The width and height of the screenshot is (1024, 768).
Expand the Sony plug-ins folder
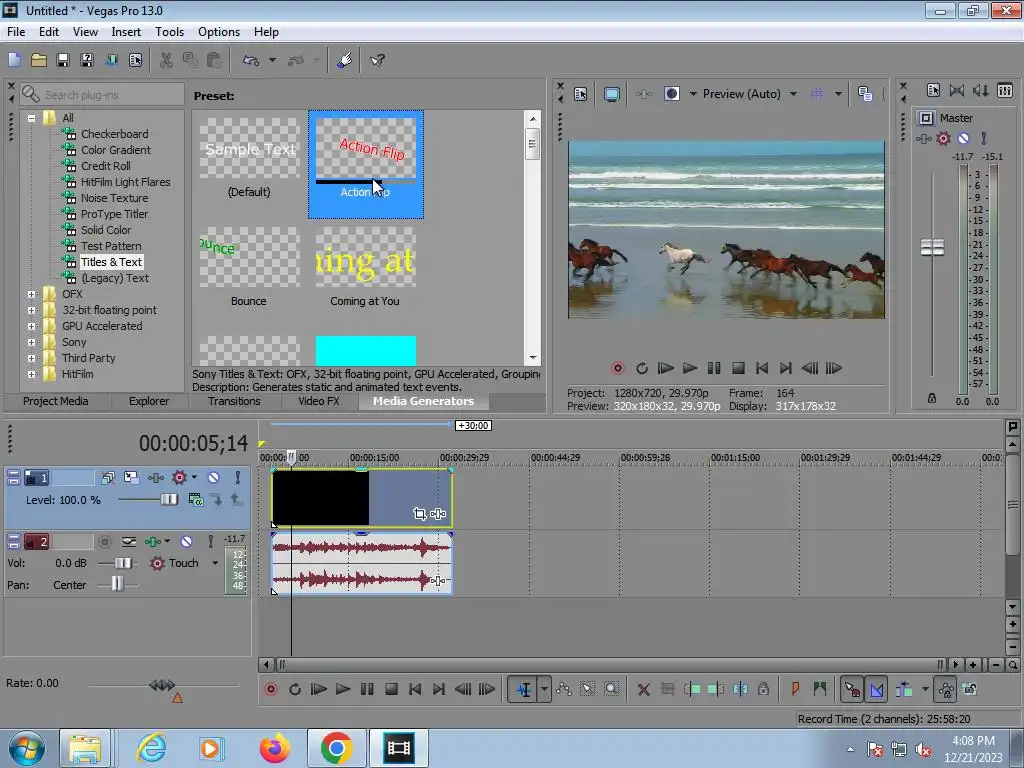[31, 342]
